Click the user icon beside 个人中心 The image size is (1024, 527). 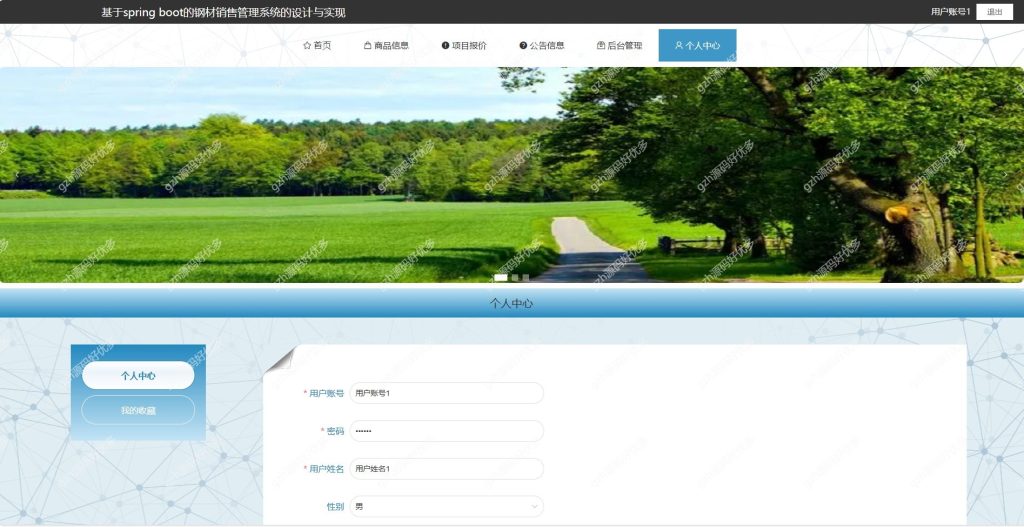(679, 46)
